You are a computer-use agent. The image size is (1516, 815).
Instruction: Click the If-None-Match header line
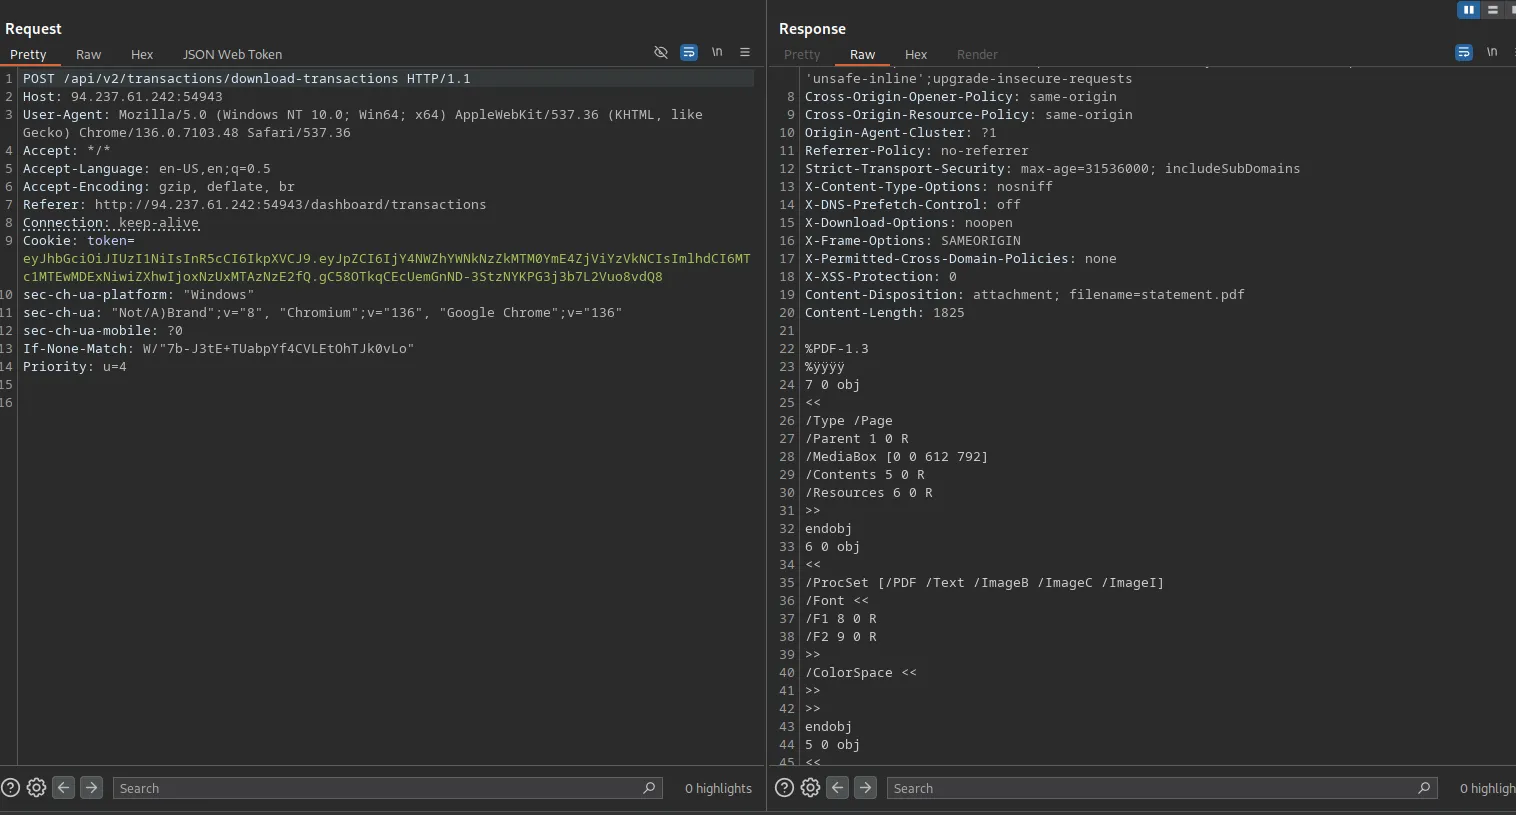point(219,349)
